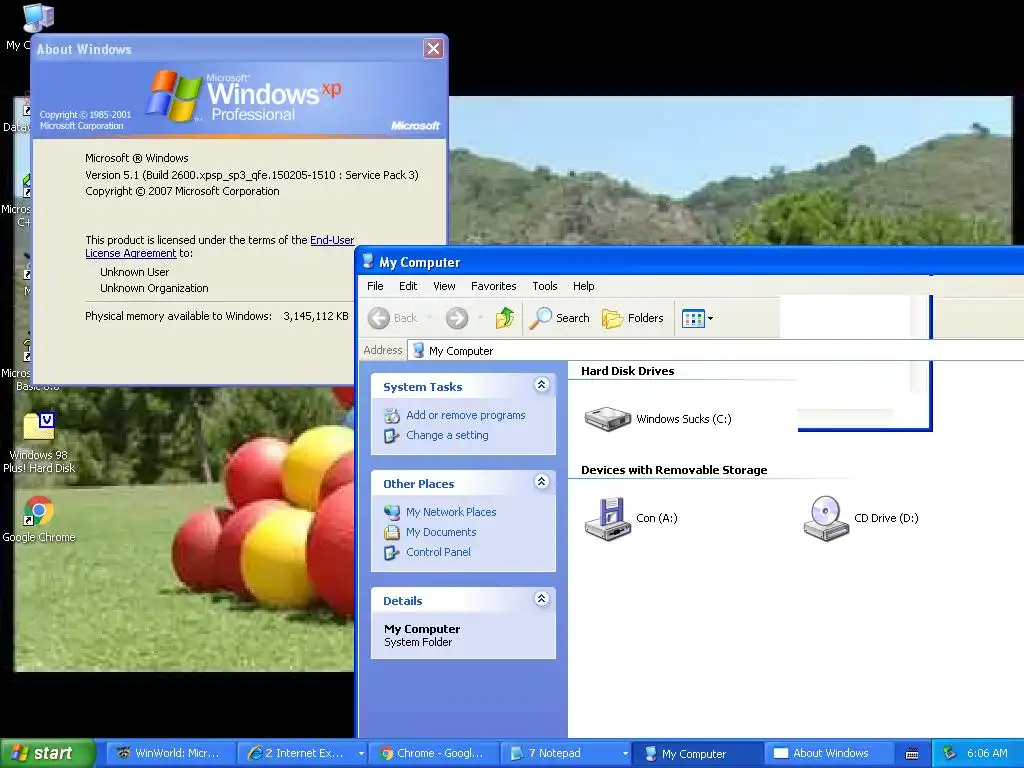Open the View menu
Screen dimensions: 1024x768
coord(444,286)
